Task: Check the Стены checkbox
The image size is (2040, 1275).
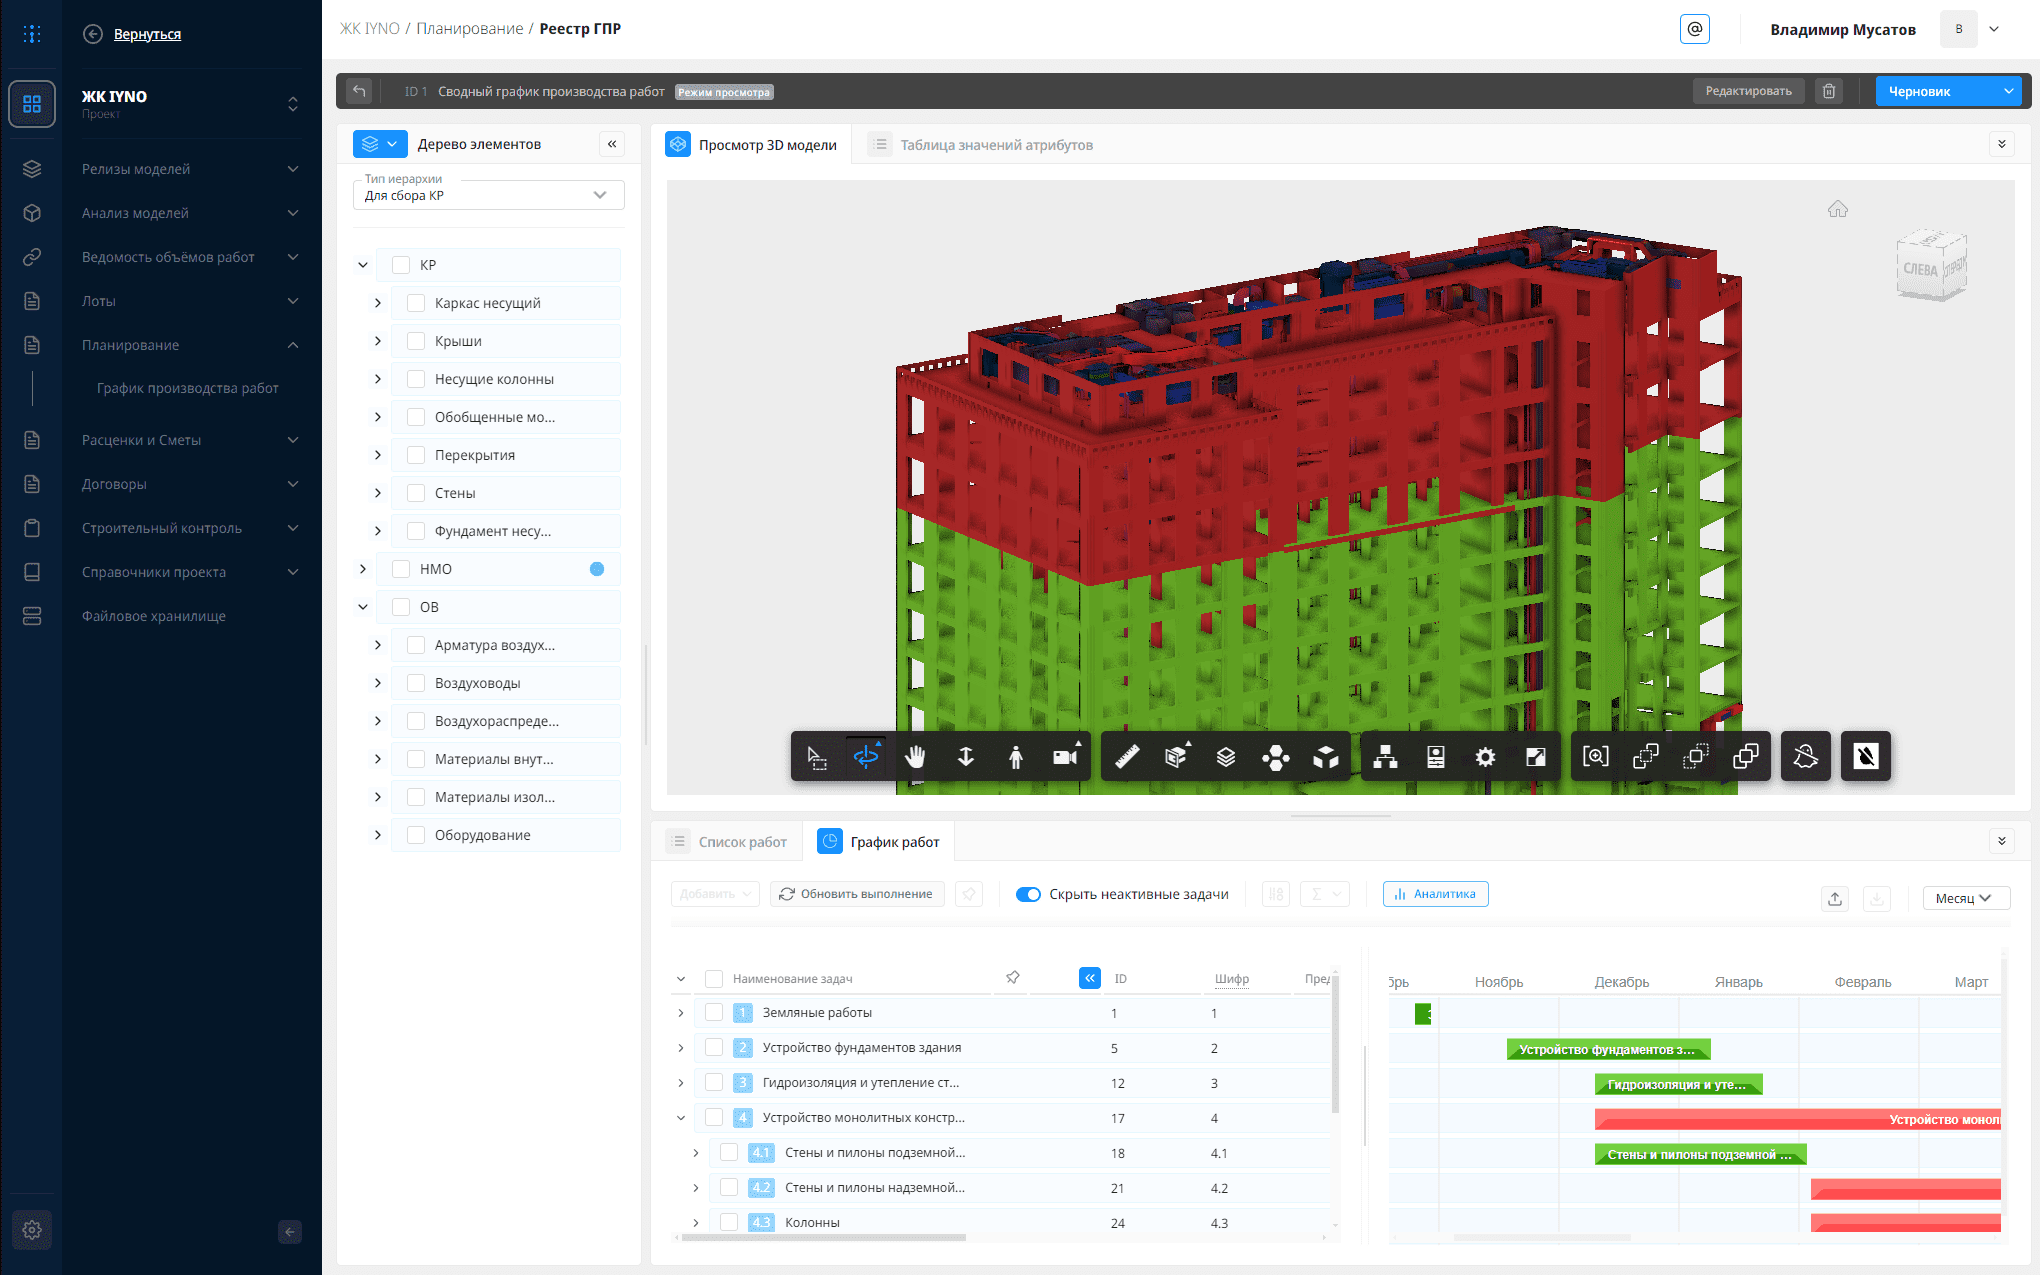Action: pos(416,493)
